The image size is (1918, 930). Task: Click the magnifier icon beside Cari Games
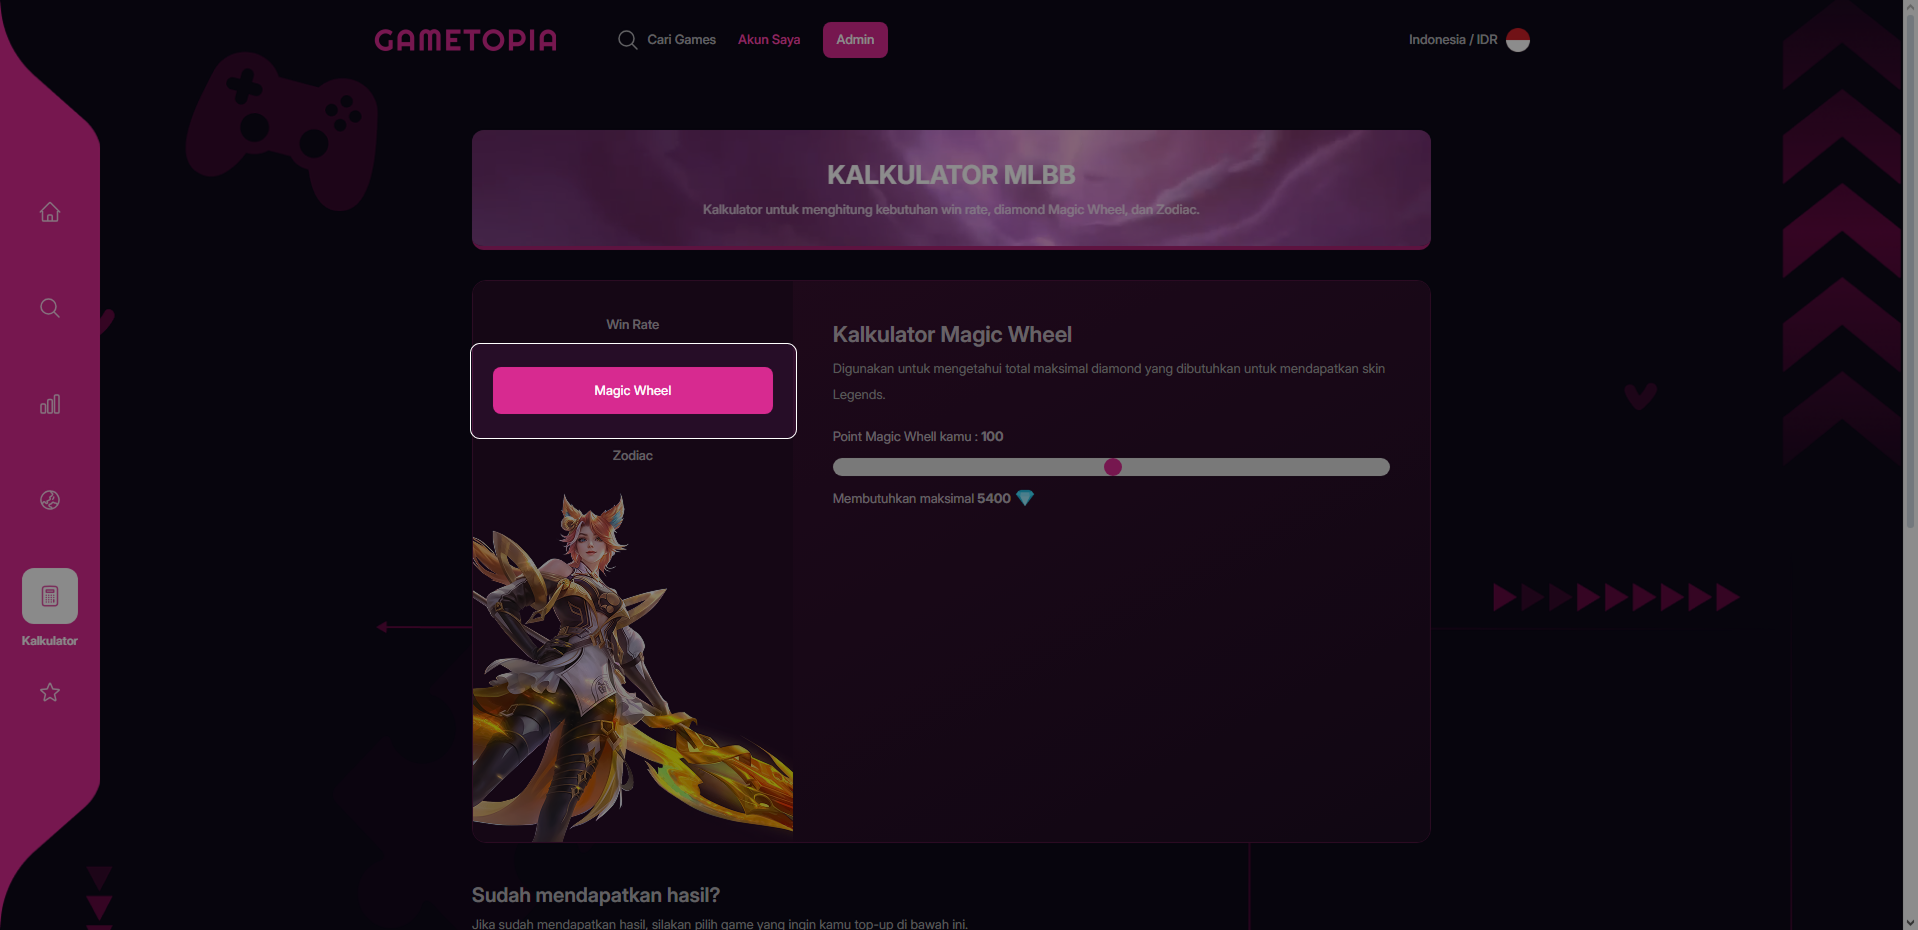627,40
